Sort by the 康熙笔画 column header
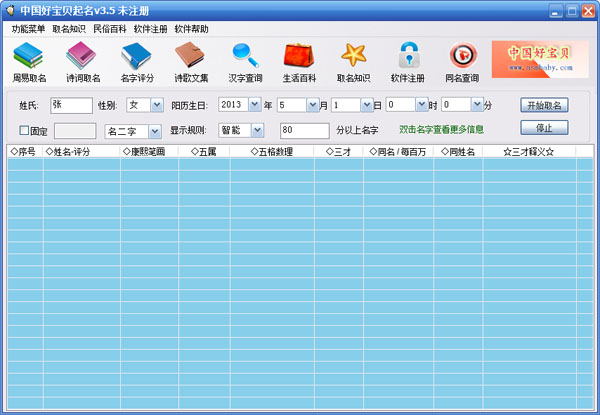Image resolution: width=600 pixels, height=415 pixels. [x=149, y=152]
